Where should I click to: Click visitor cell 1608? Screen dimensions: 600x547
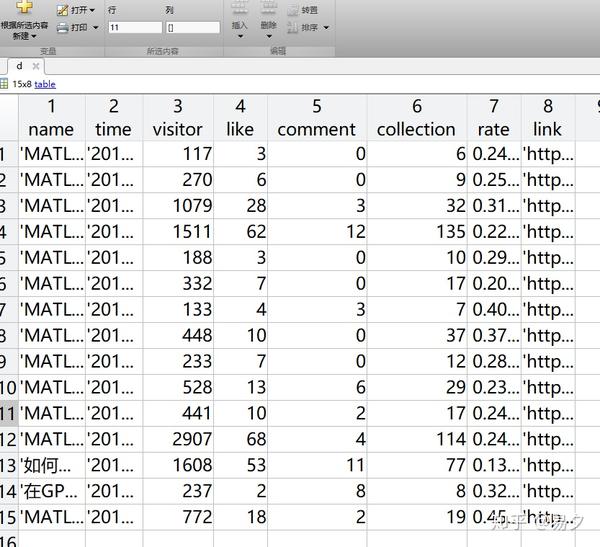tap(178, 465)
